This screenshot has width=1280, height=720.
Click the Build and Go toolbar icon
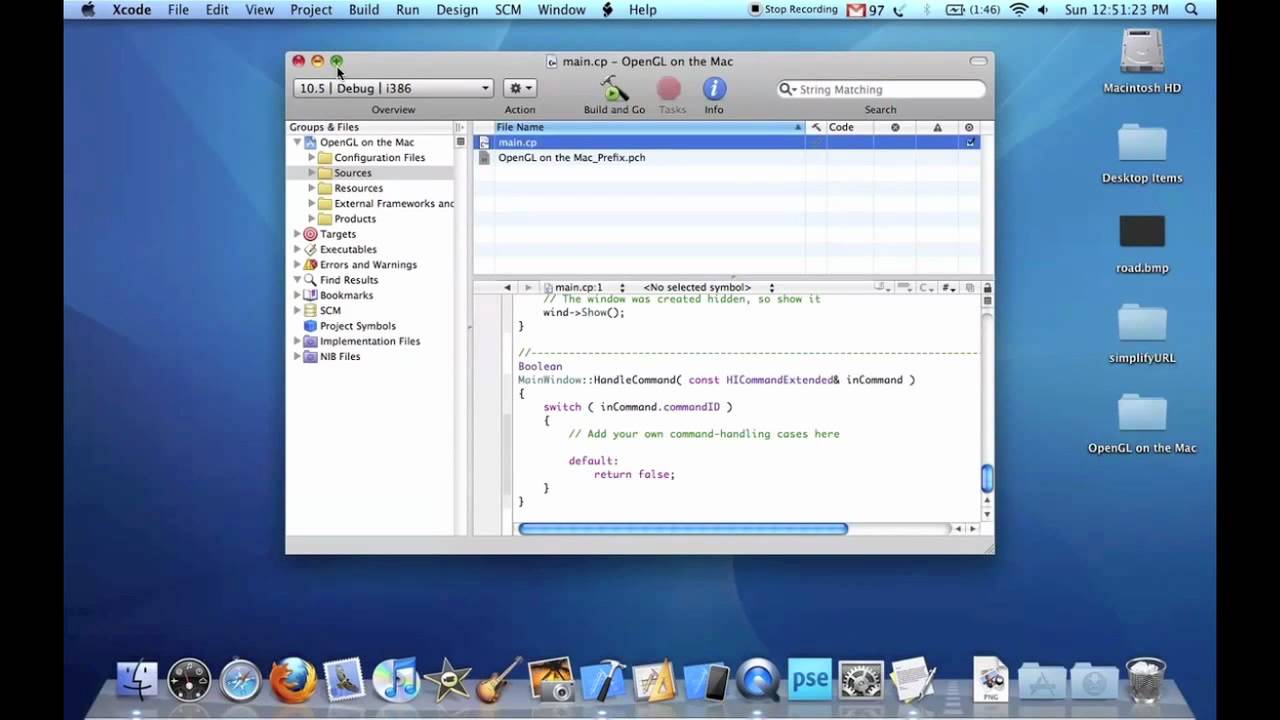[614, 89]
